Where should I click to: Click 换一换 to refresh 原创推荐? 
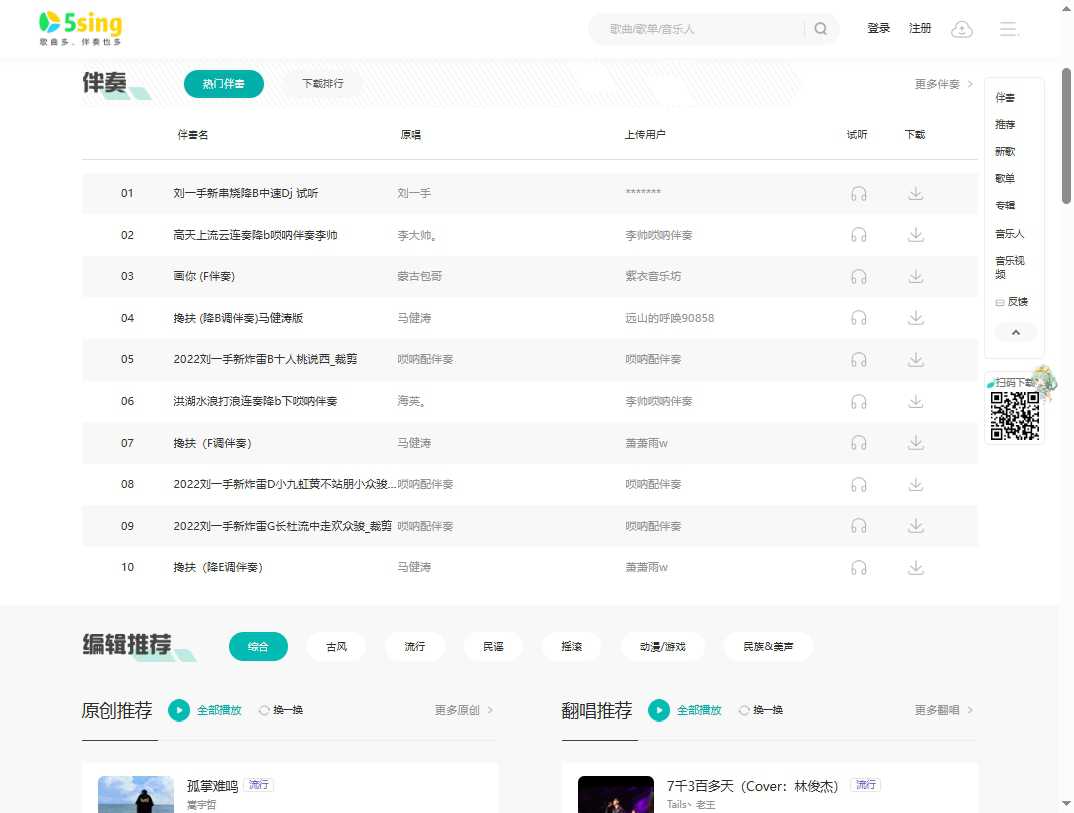click(281, 710)
